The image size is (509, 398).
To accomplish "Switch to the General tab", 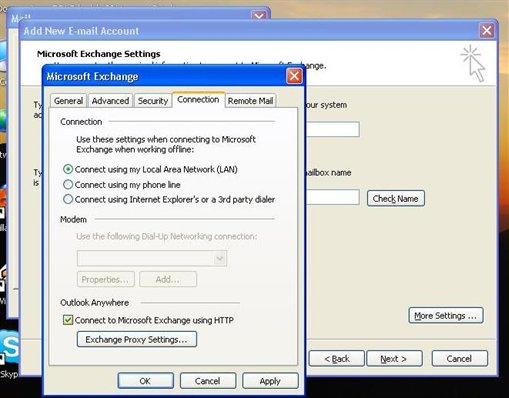I will [68, 101].
